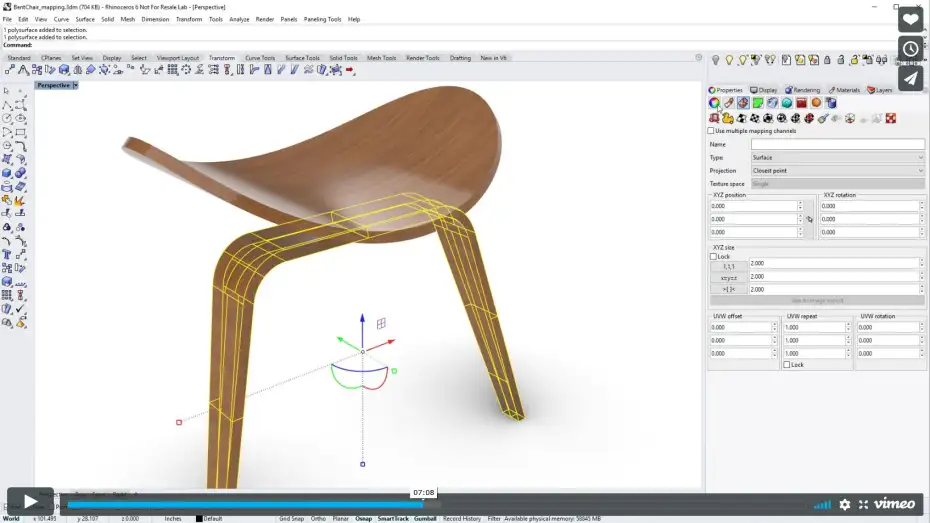Click the Show objects yellow bulb icon
This screenshot has width=930, height=523.
pyautogui.click(x=729, y=60)
